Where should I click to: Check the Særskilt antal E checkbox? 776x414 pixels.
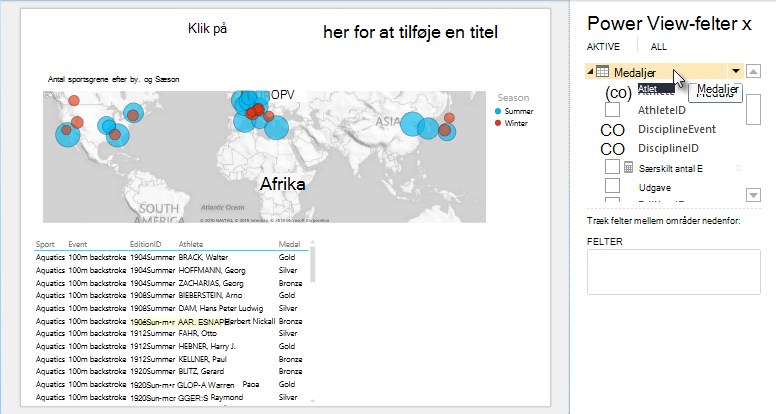click(612, 167)
